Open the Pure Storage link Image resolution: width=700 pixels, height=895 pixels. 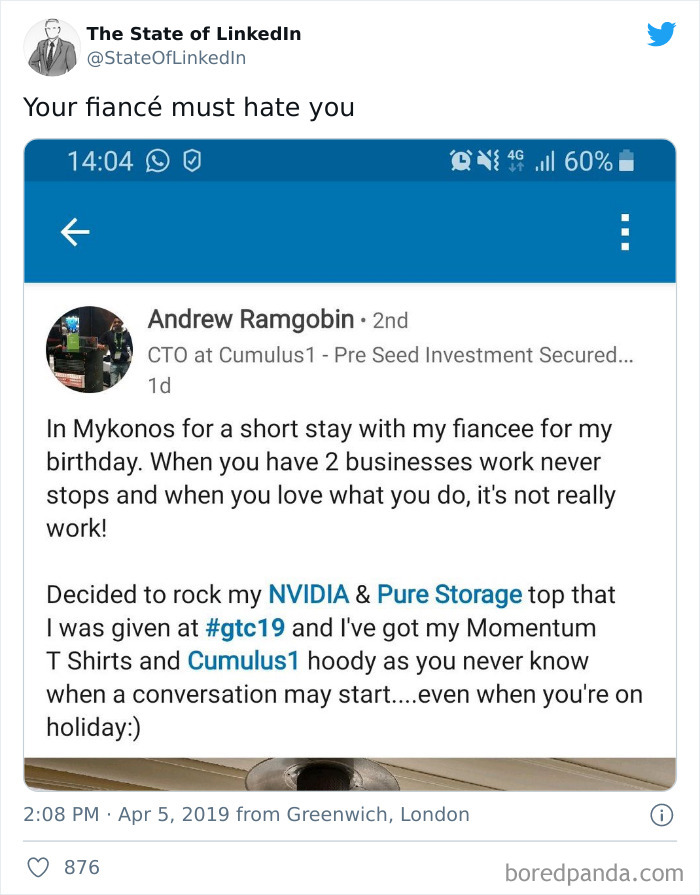click(x=450, y=594)
